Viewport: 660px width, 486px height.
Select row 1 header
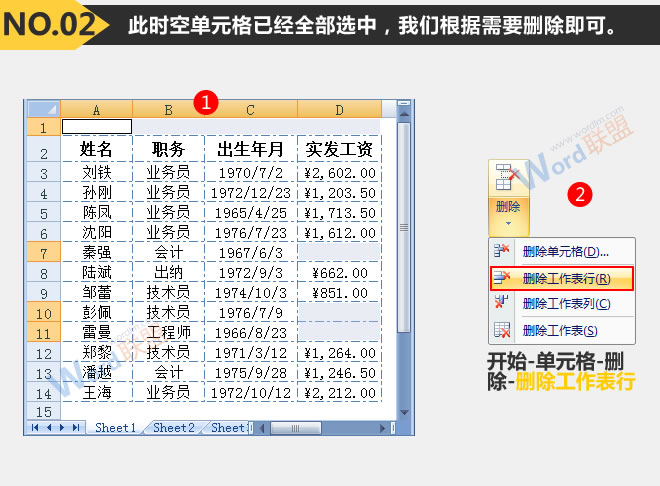click(43, 127)
